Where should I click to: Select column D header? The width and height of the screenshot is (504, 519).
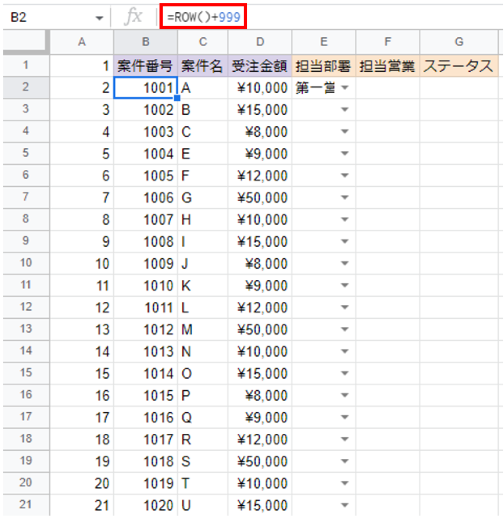(x=260, y=42)
